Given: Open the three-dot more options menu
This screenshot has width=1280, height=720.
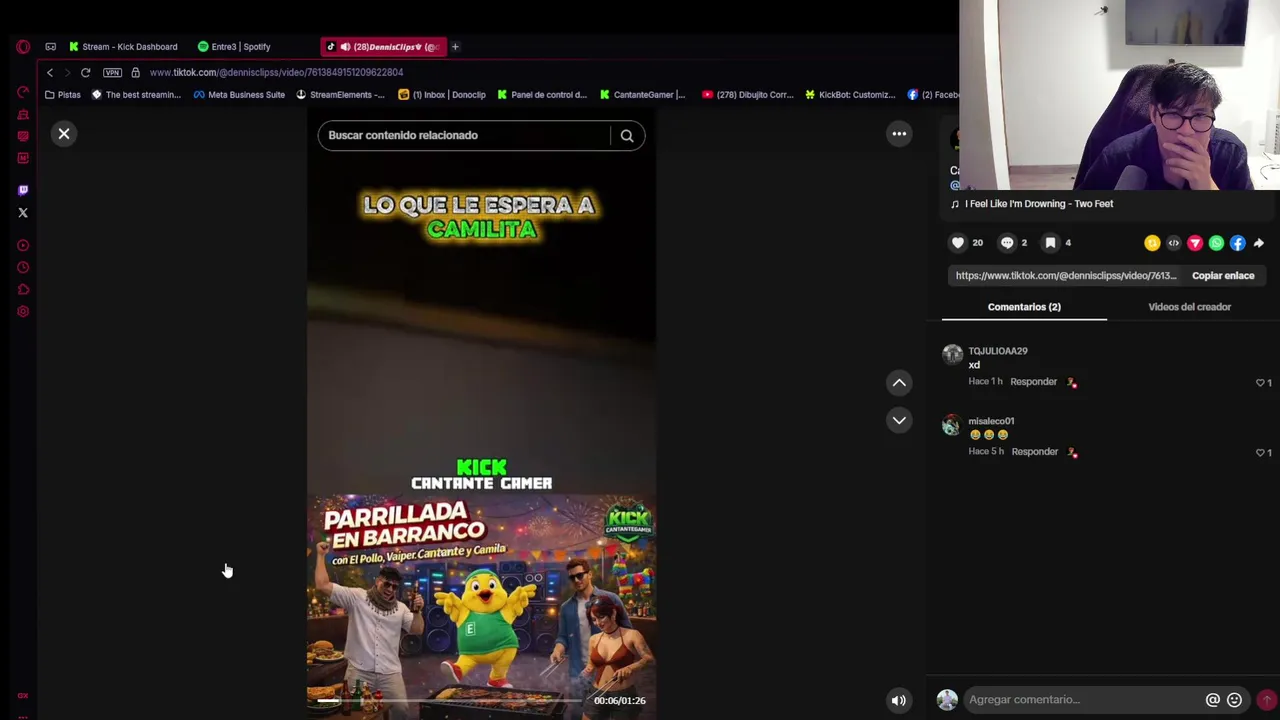Looking at the screenshot, I should pyautogui.click(x=899, y=134).
